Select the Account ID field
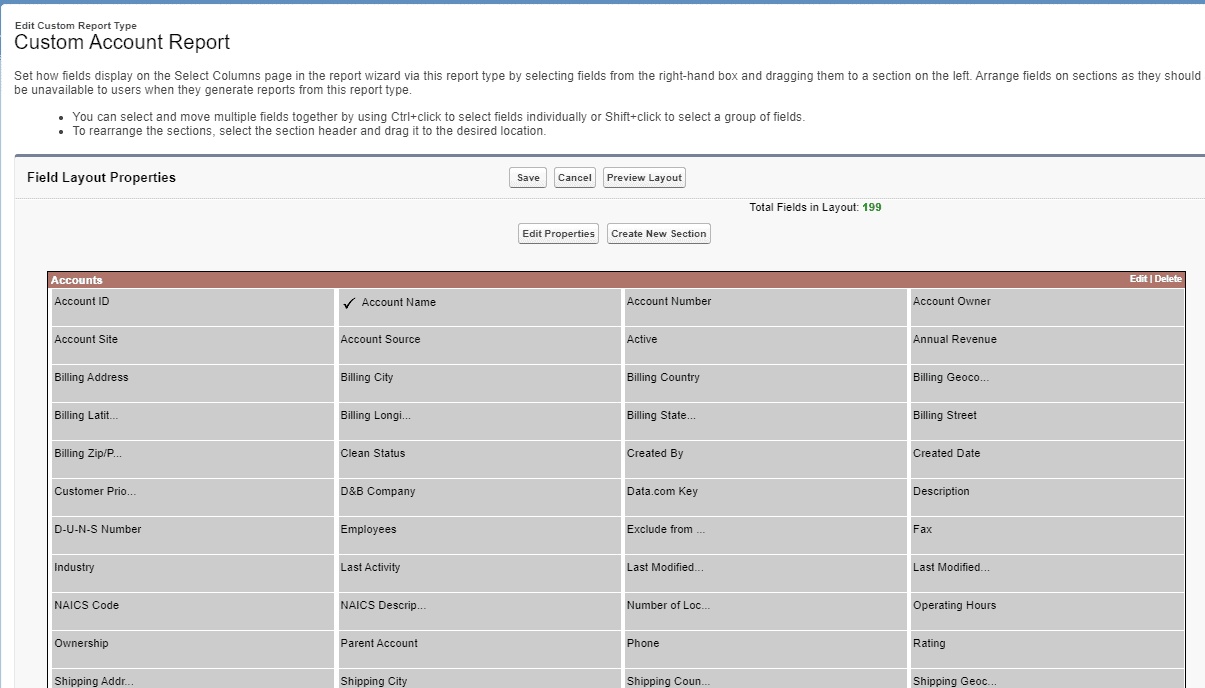Image resolution: width=1205 pixels, height=688 pixels. [194, 307]
